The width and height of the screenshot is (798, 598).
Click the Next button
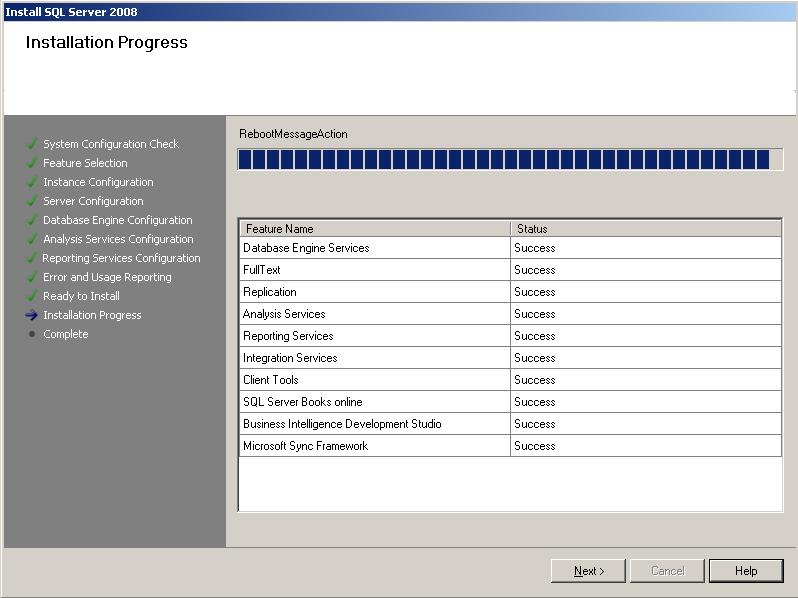(588, 571)
